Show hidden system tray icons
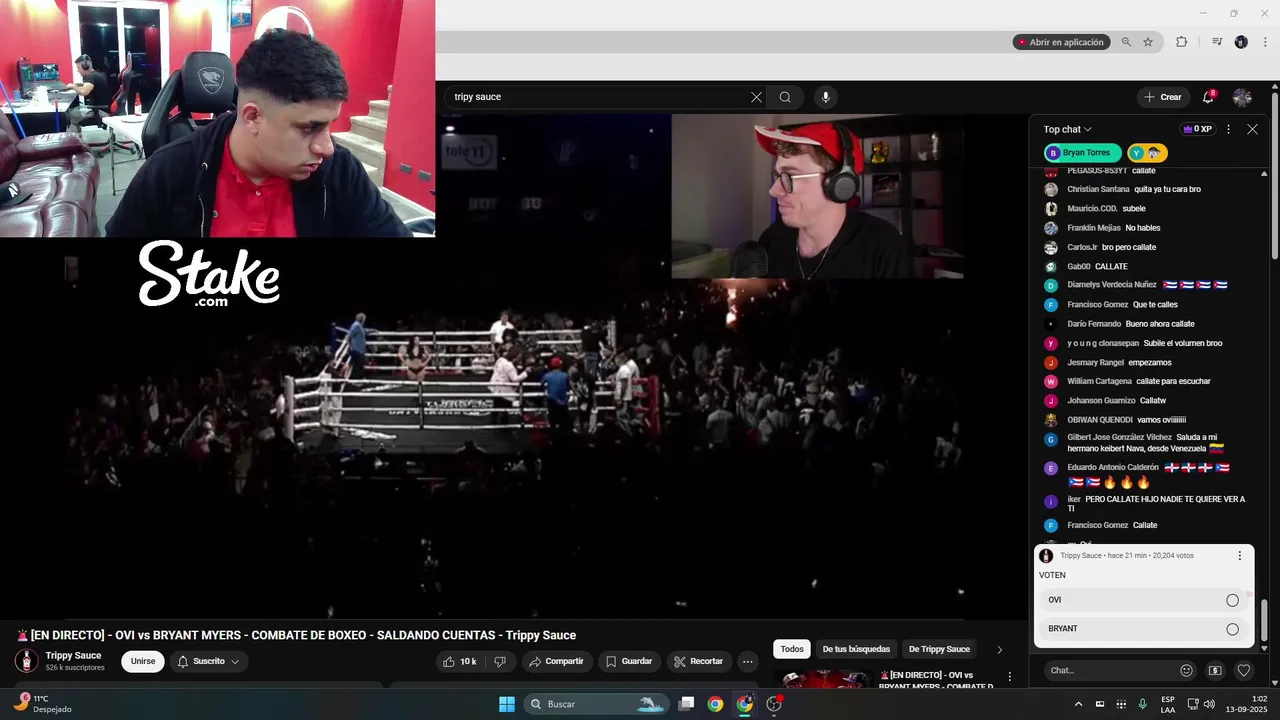The height and width of the screenshot is (720, 1280). (x=1078, y=704)
